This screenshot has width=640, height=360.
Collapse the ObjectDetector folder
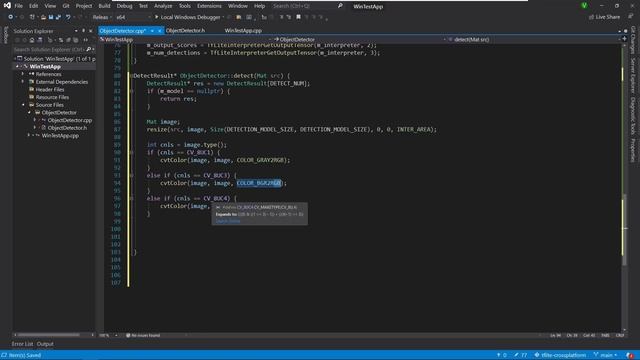[x=29, y=113]
